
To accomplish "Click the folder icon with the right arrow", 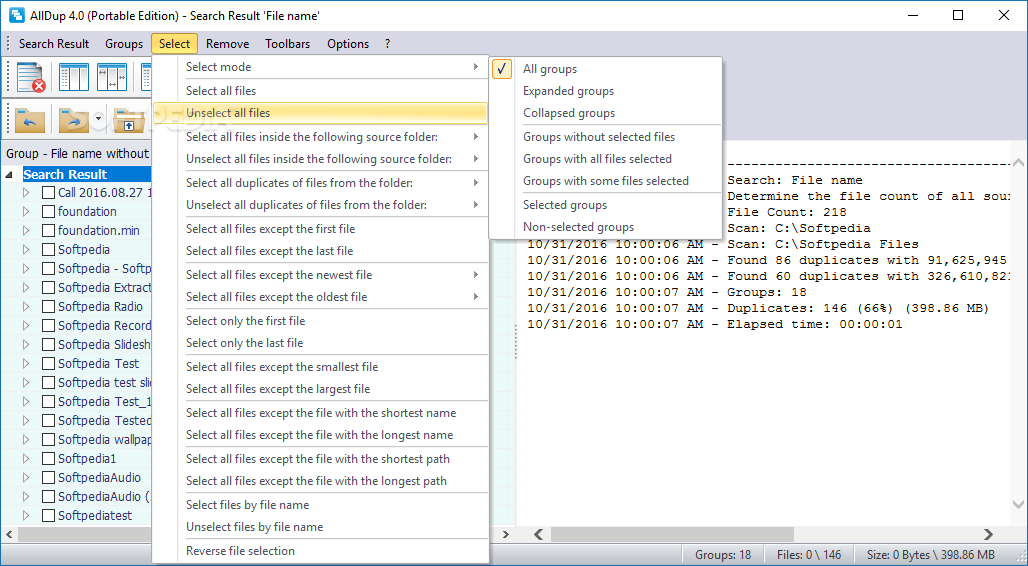I will tap(73, 120).
